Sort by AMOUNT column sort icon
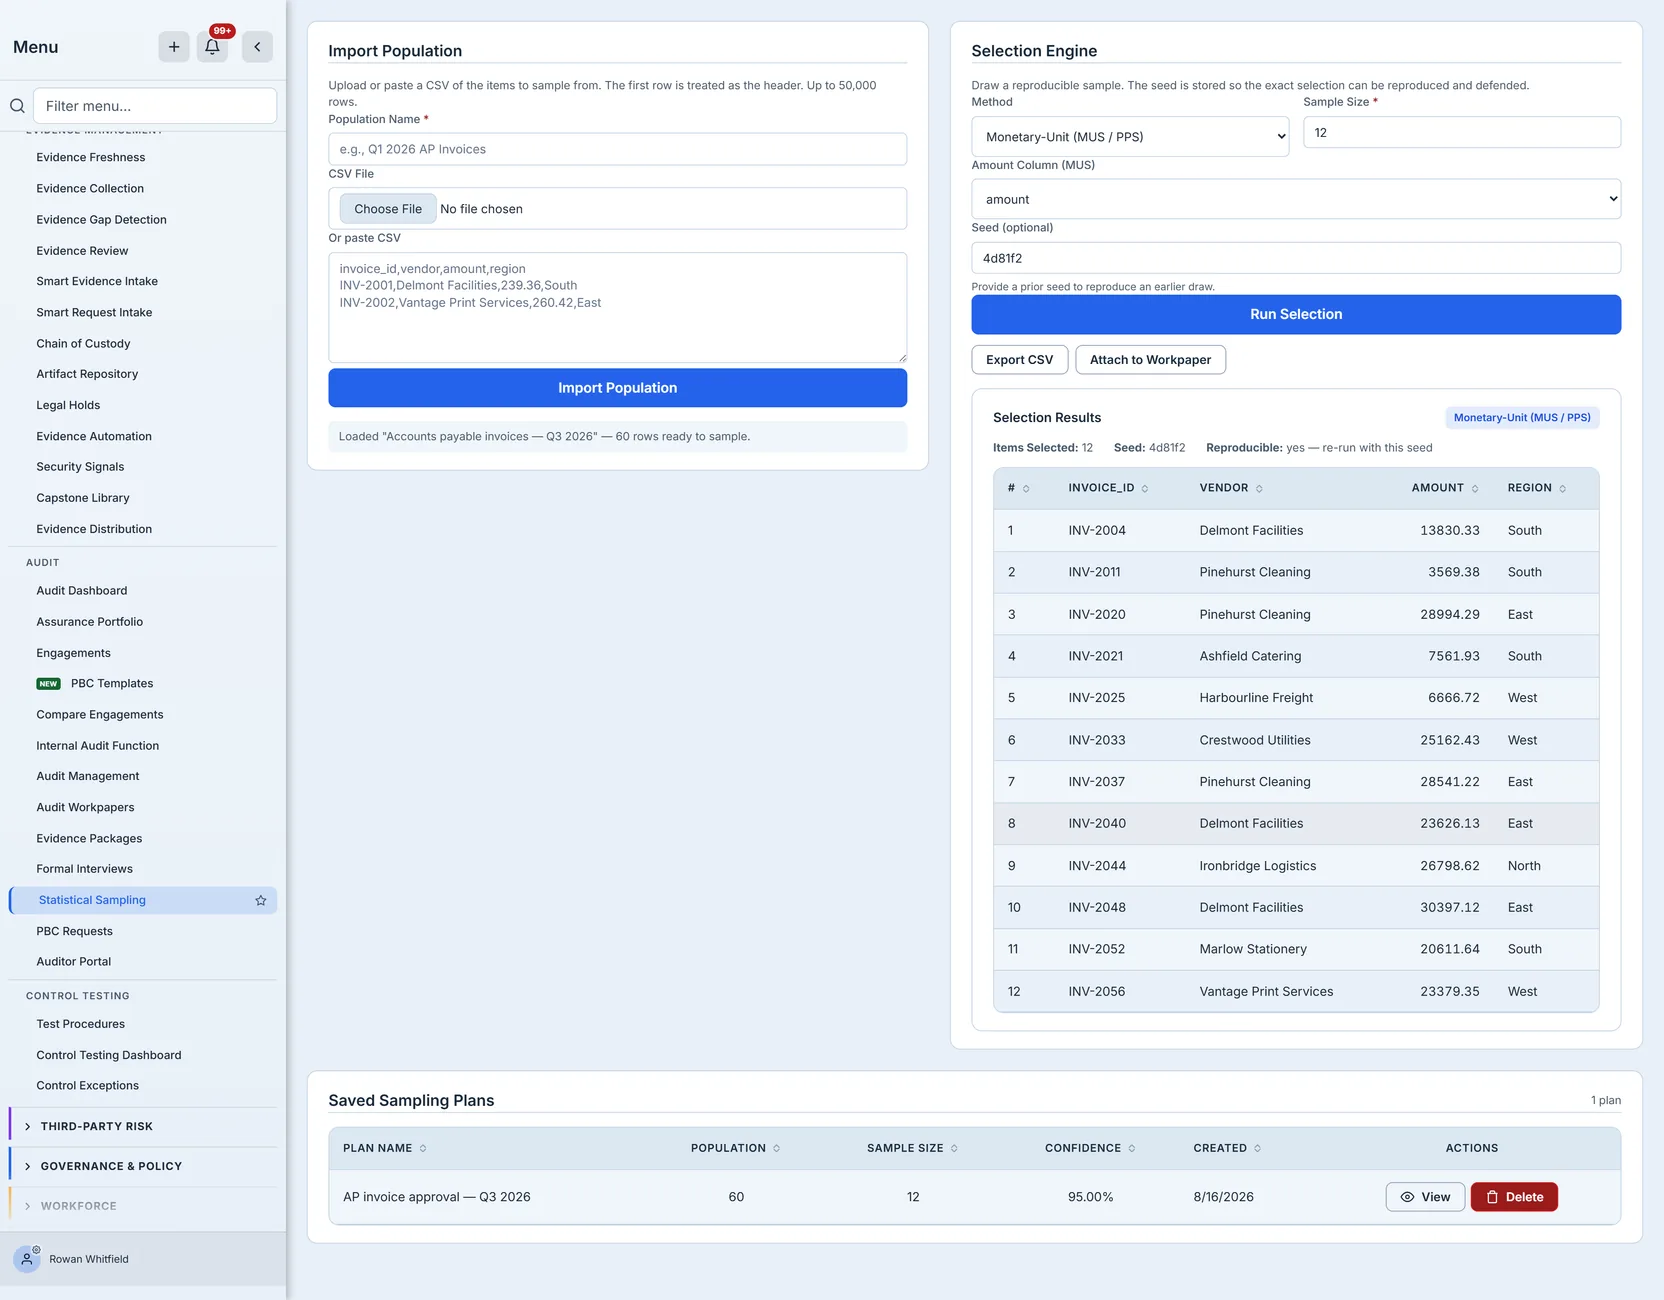 [1475, 489]
